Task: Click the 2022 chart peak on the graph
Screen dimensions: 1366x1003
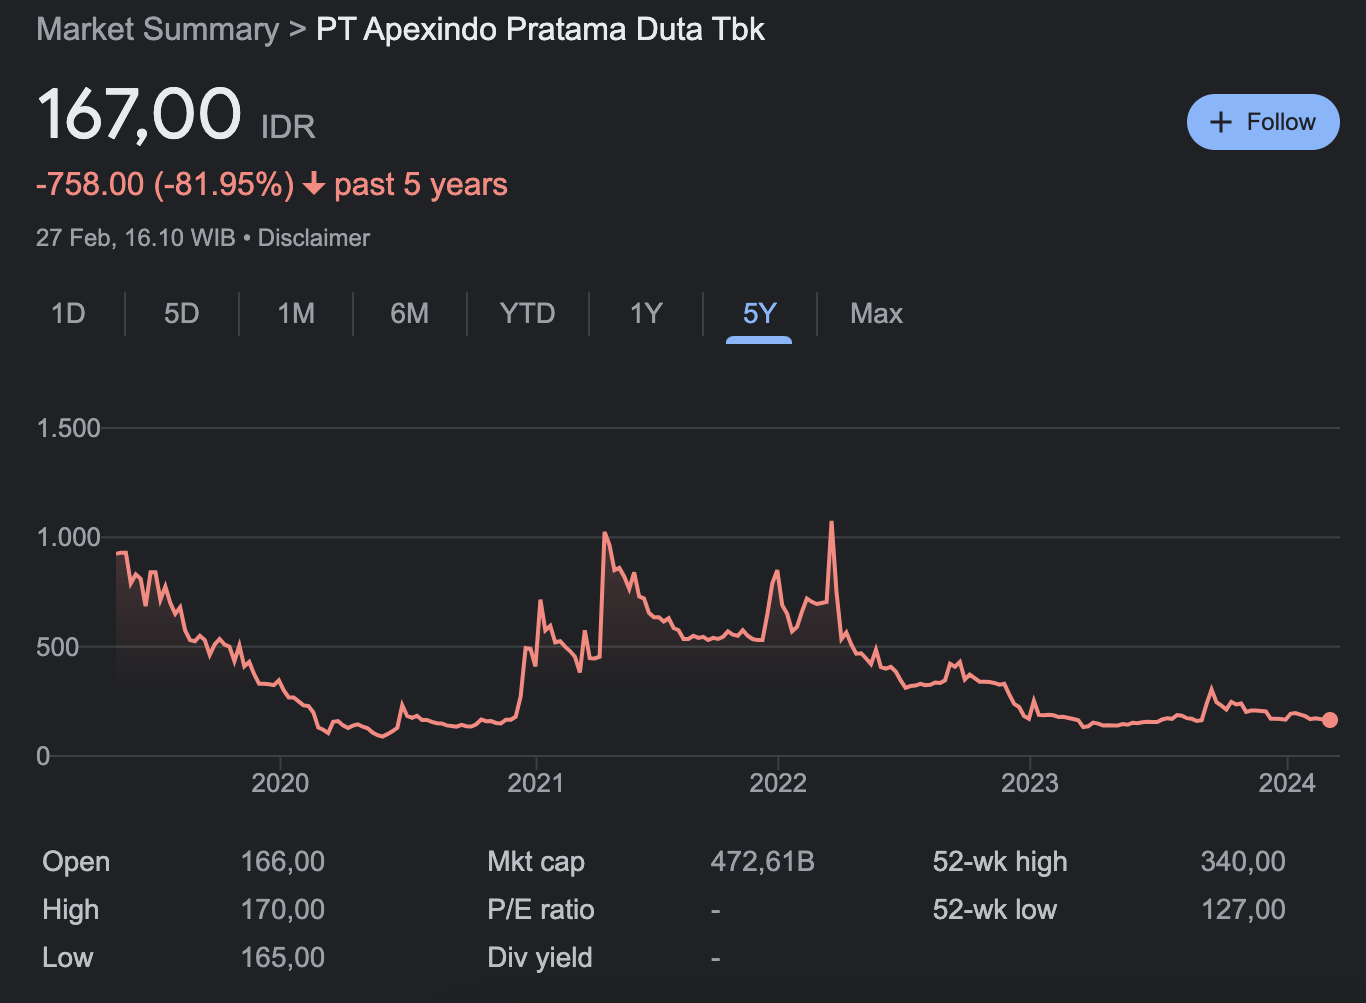Action: pyautogui.click(x=832, y=522)
